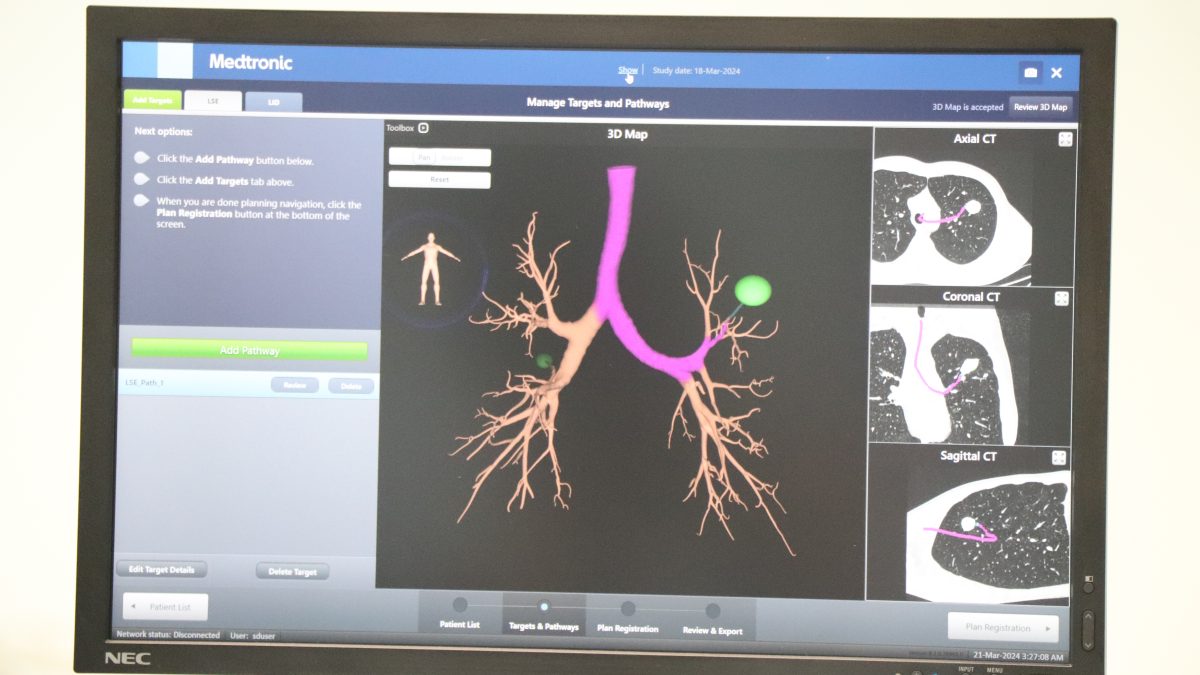Click the human body orientation figure
Image resolution: width=1200 pixels, height=675 pixels.
(x=431, y=269)
